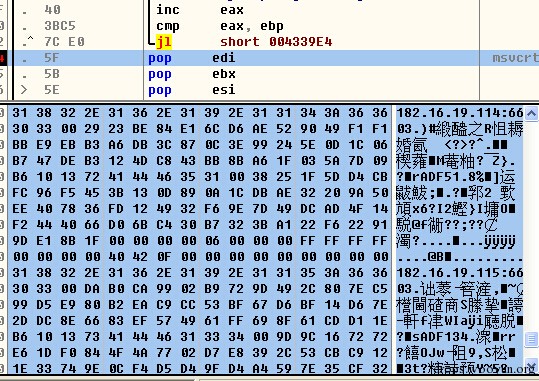Viewport: 539px width, 381px height.
Task: Click the dump pane scroll-down arrow
Action: (531, 366)
